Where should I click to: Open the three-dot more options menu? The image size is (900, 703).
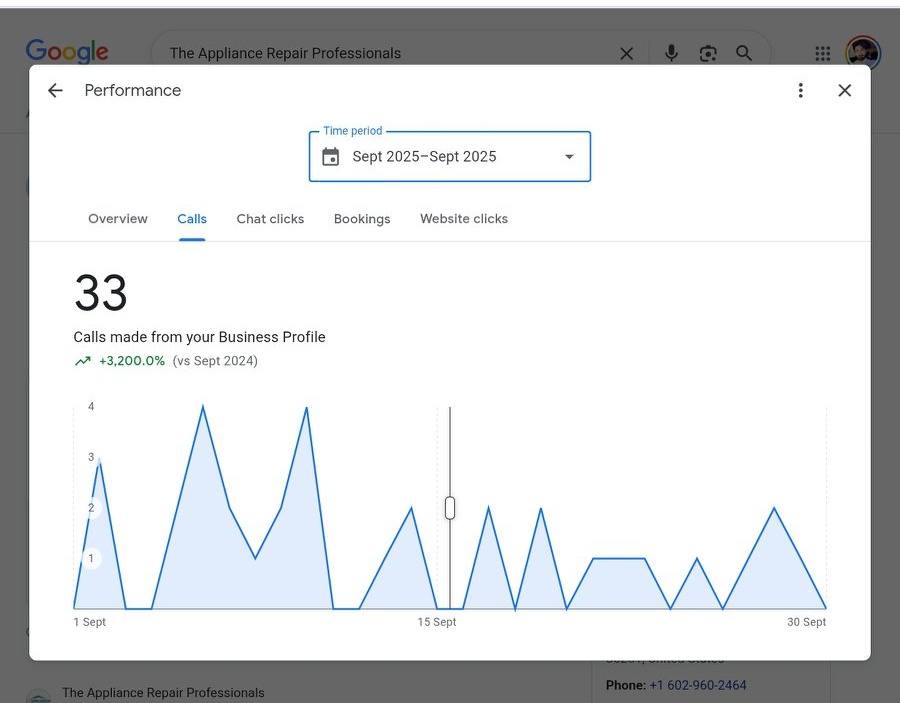pos(800,91)
